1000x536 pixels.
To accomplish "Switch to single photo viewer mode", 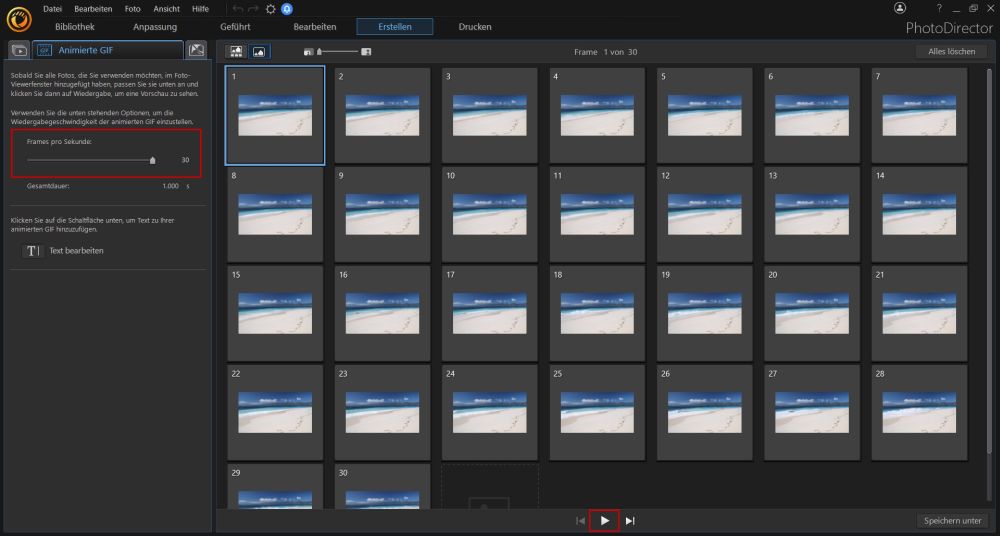I will pos(258,51).
